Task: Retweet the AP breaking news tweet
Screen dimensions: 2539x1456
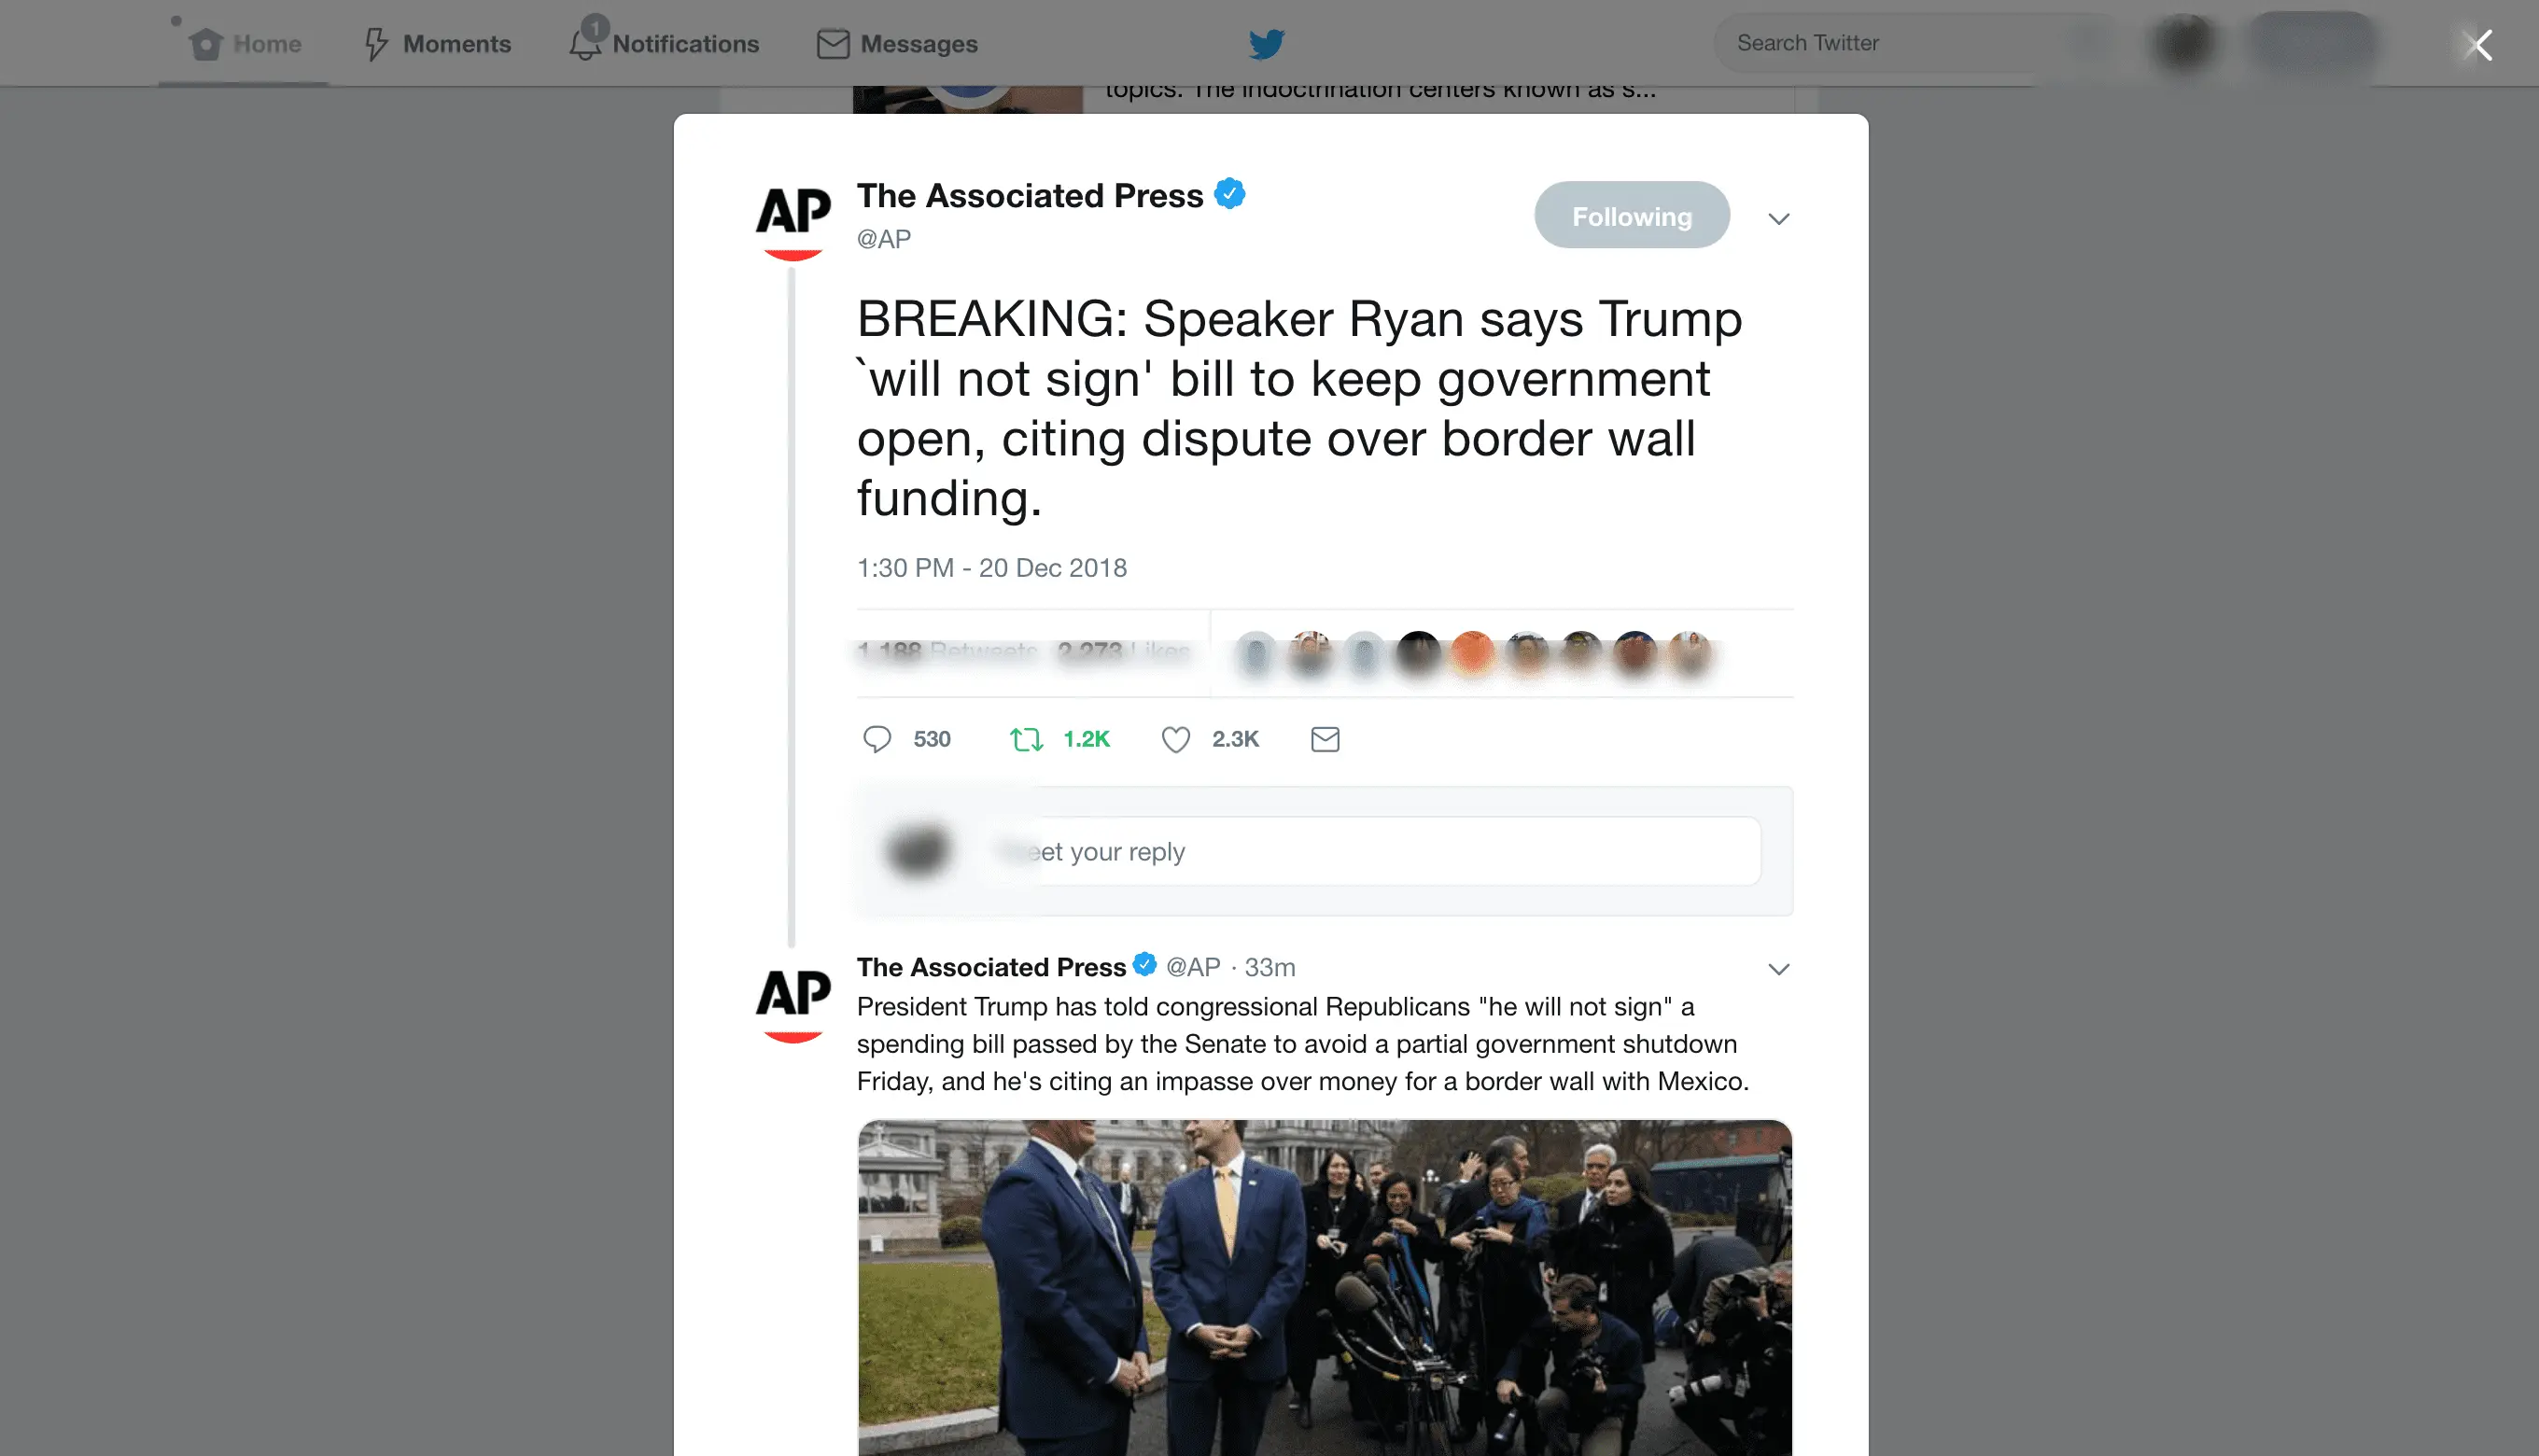Action: point(1026,739)
